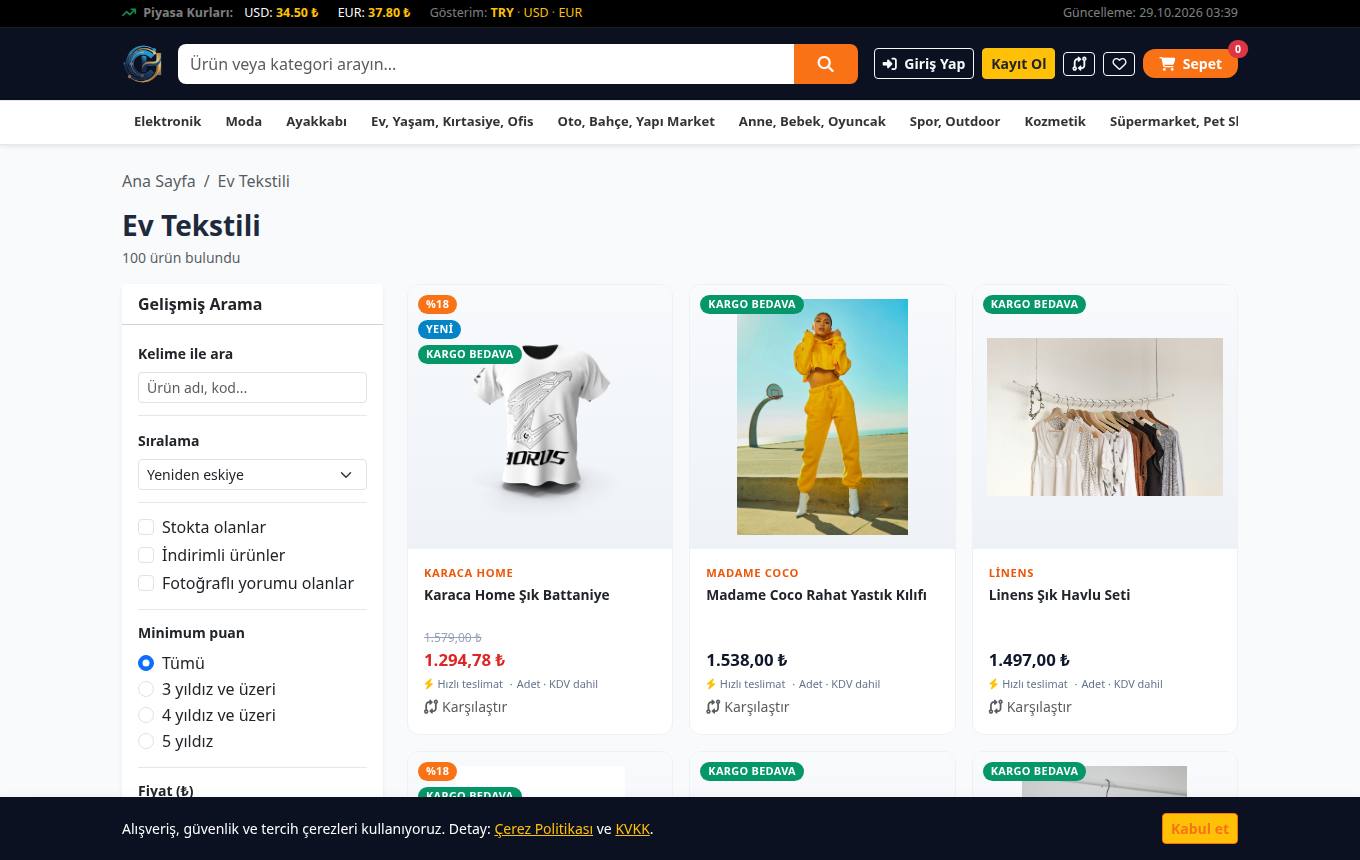
Task: Open Ayakkabı category menu
Action: pos(316,121)
